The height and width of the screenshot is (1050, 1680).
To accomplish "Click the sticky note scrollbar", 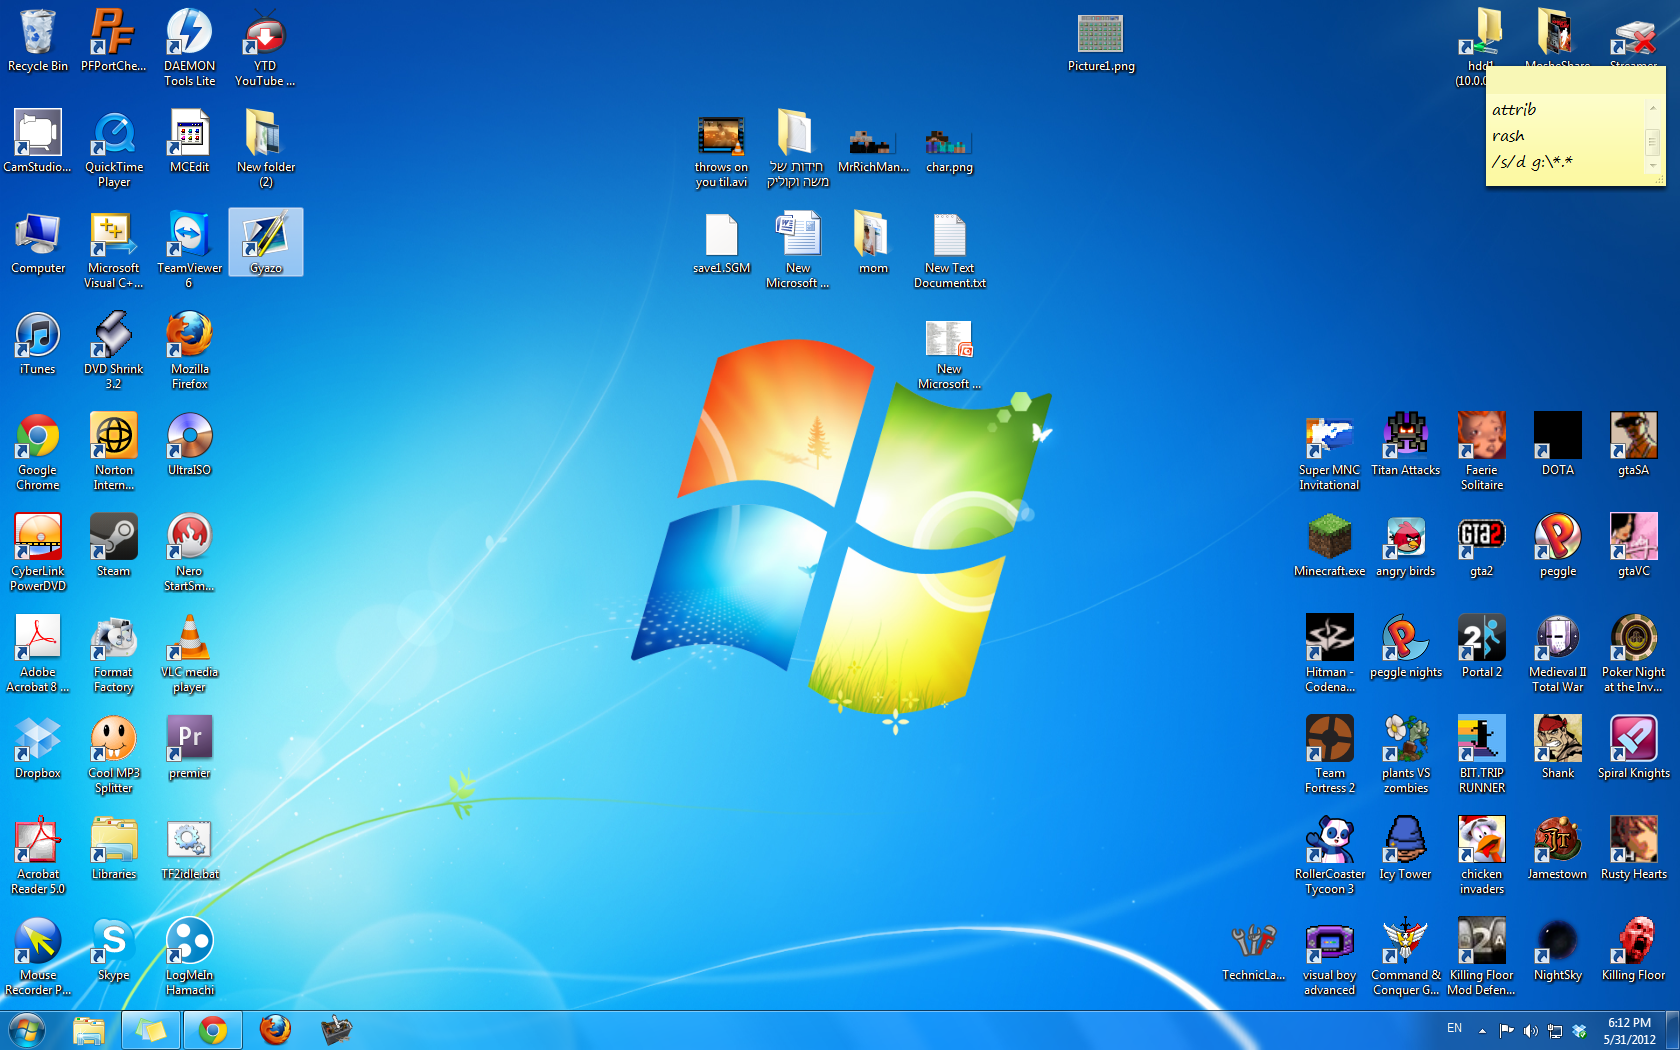I will (x=1652, y=135).
